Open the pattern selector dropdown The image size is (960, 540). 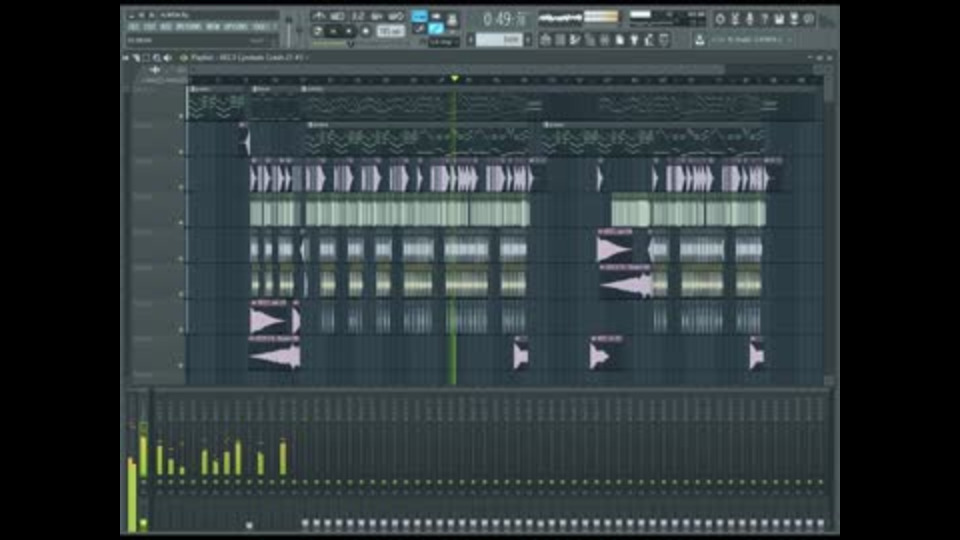tap(499, 40)
